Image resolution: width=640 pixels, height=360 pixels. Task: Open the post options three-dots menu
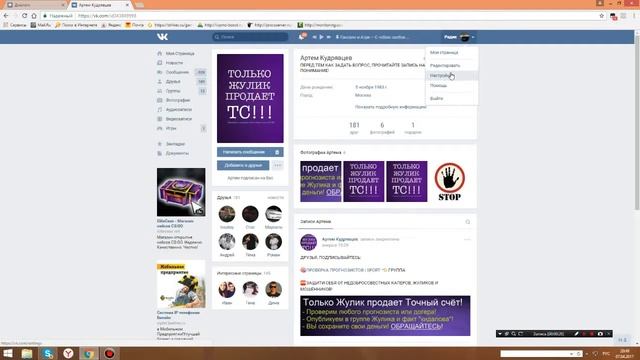tap(467, 240)
